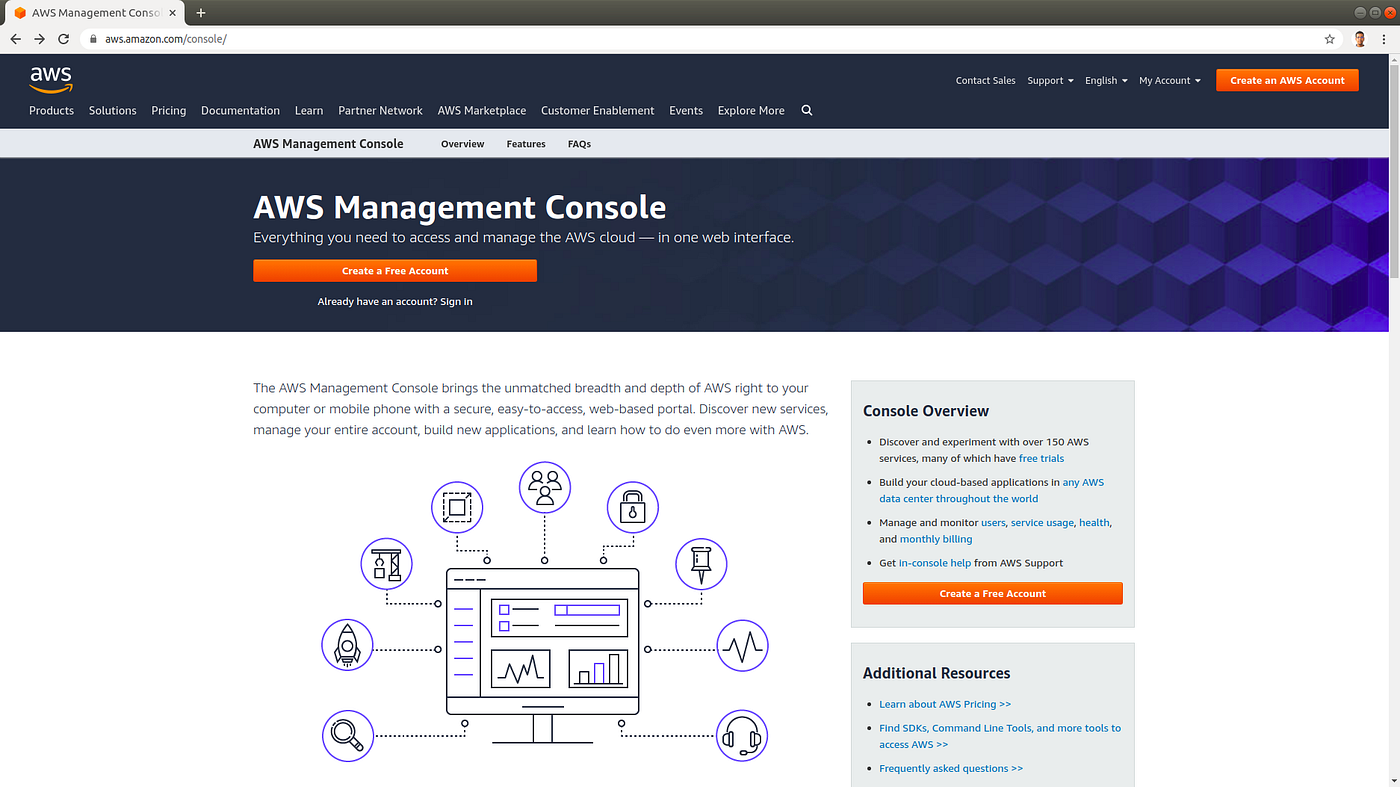
Task: Open the Products menu
Action: 51,110
